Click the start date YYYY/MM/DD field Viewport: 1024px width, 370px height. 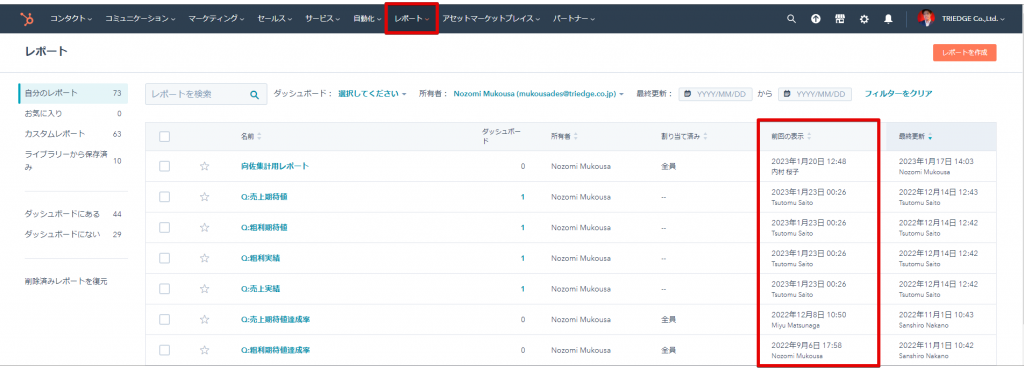(x=716, y=94)
